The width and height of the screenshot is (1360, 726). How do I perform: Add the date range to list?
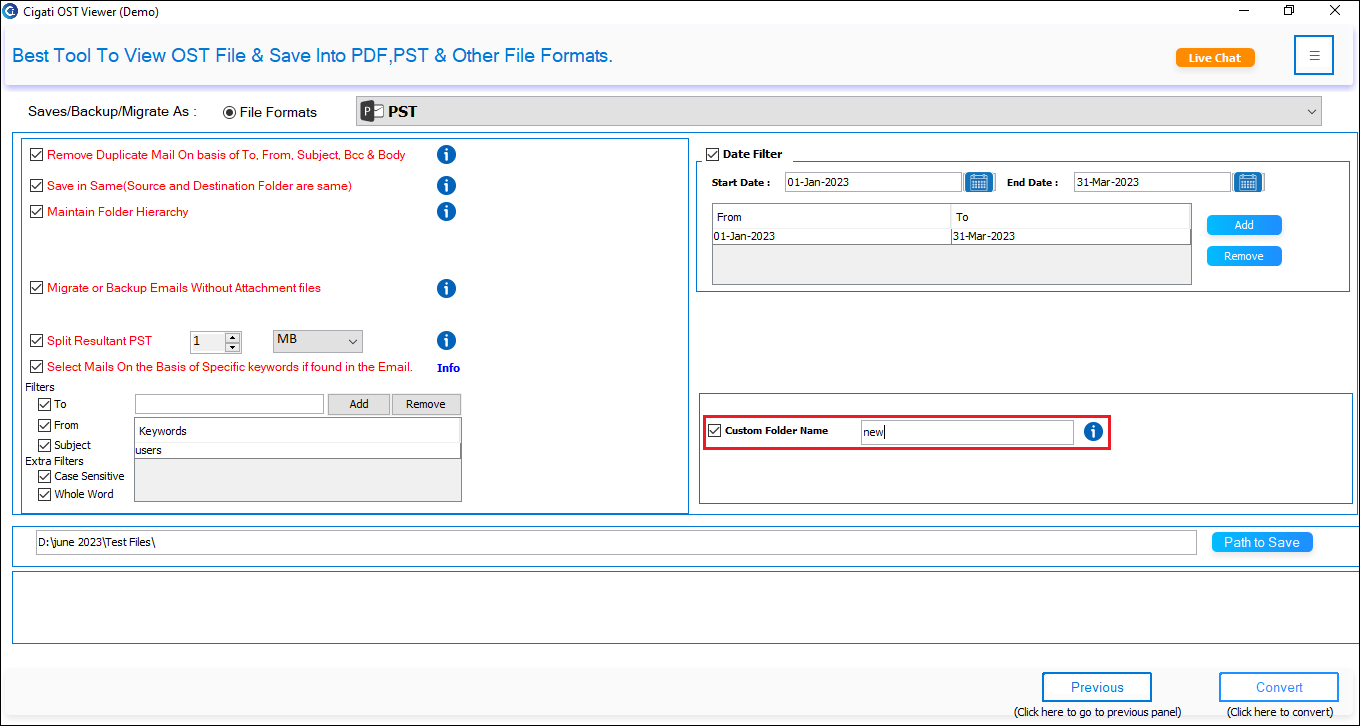[x=1244, y=225]
